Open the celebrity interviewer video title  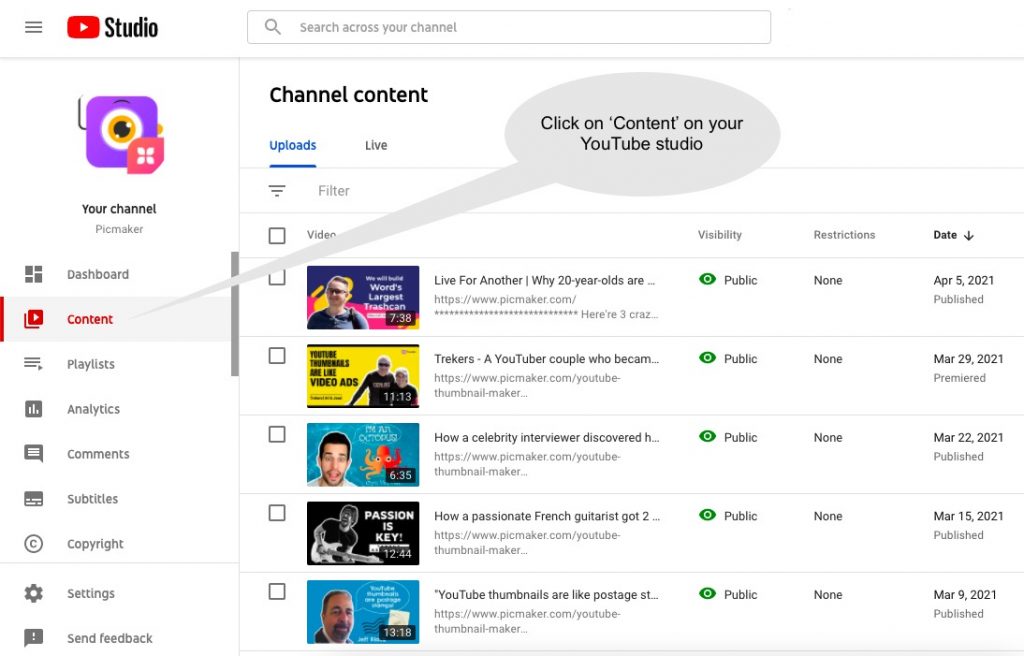click(547, 437)
